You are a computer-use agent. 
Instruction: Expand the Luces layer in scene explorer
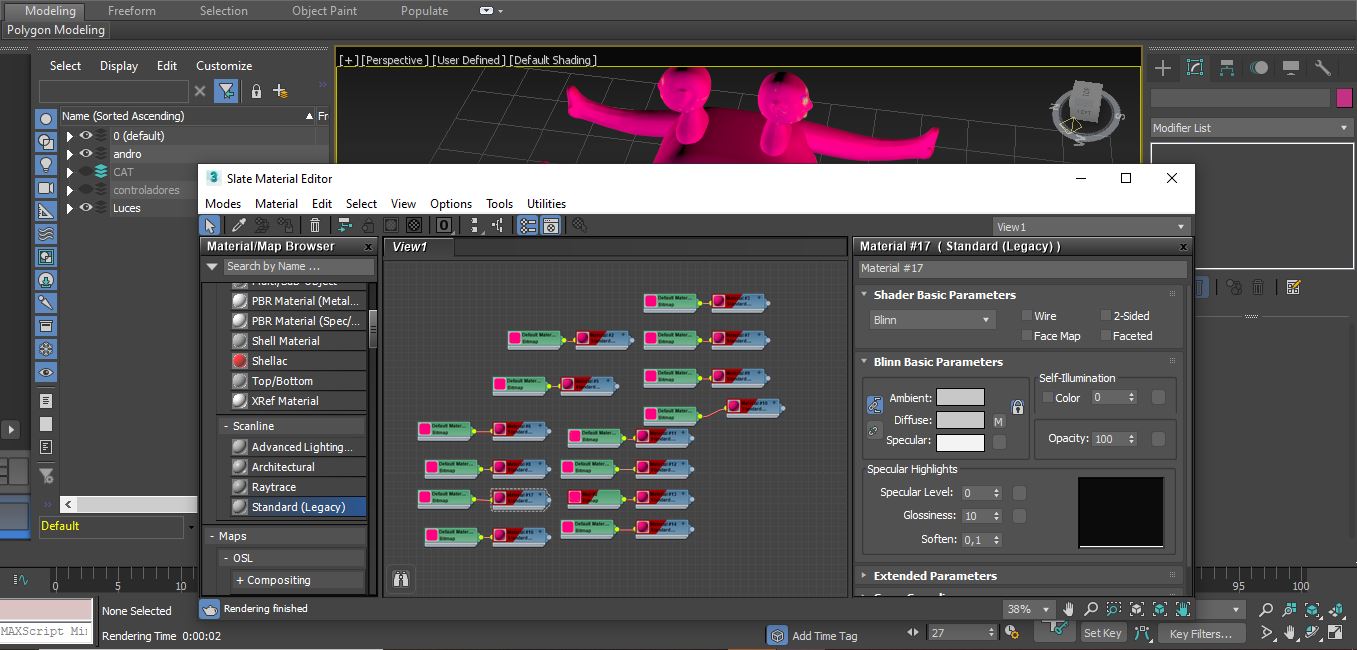coord(69,208)
